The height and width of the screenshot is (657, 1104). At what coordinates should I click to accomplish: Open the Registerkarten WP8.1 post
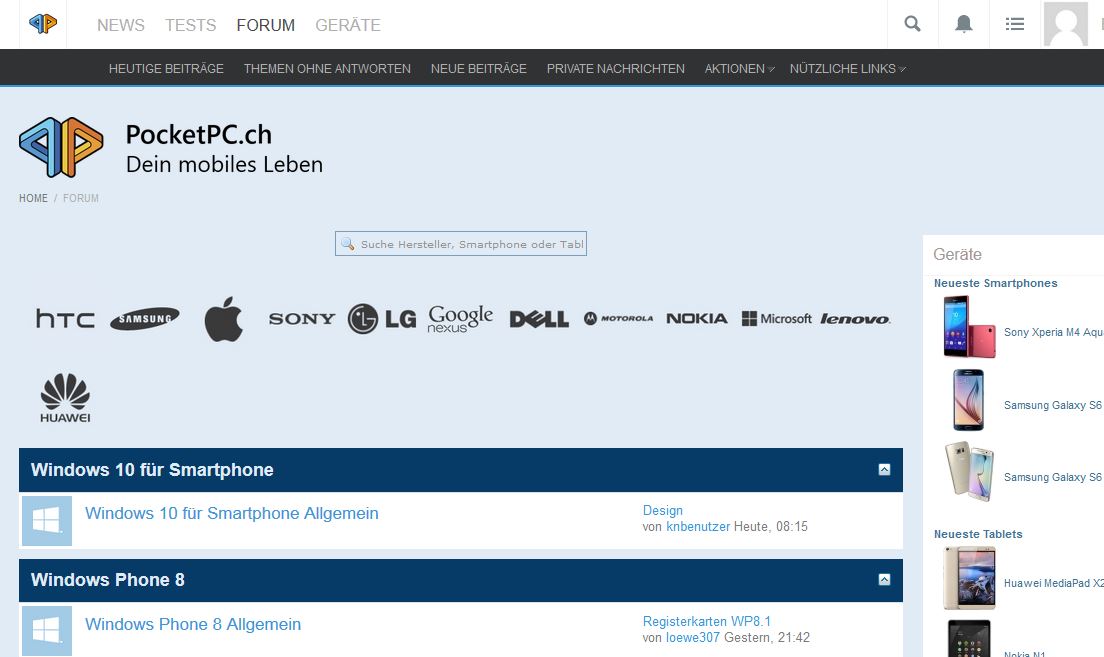[x=707, y=622]
